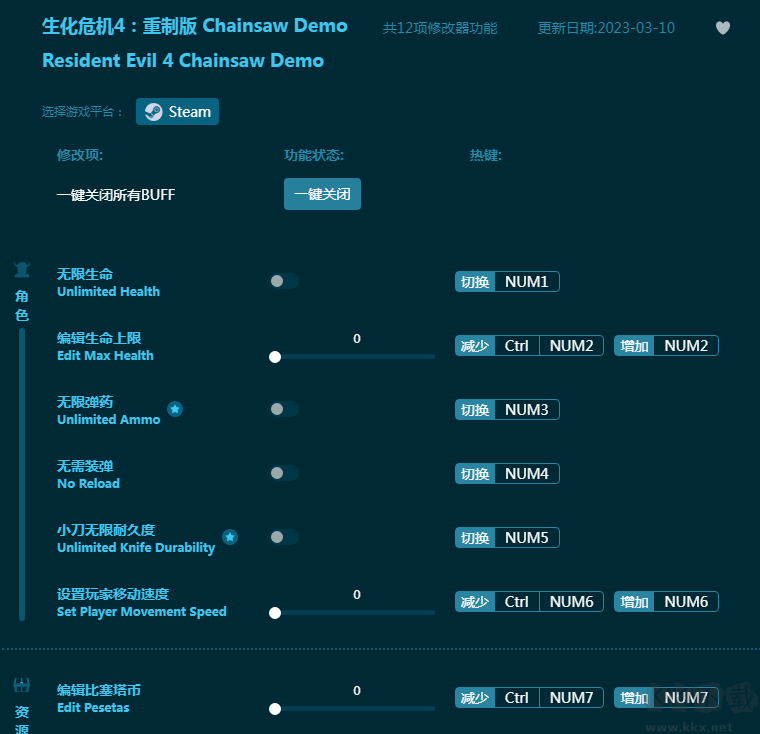Click the 切换 label for No Reload hotkey
Screen dimensions: 760x734
475,474
